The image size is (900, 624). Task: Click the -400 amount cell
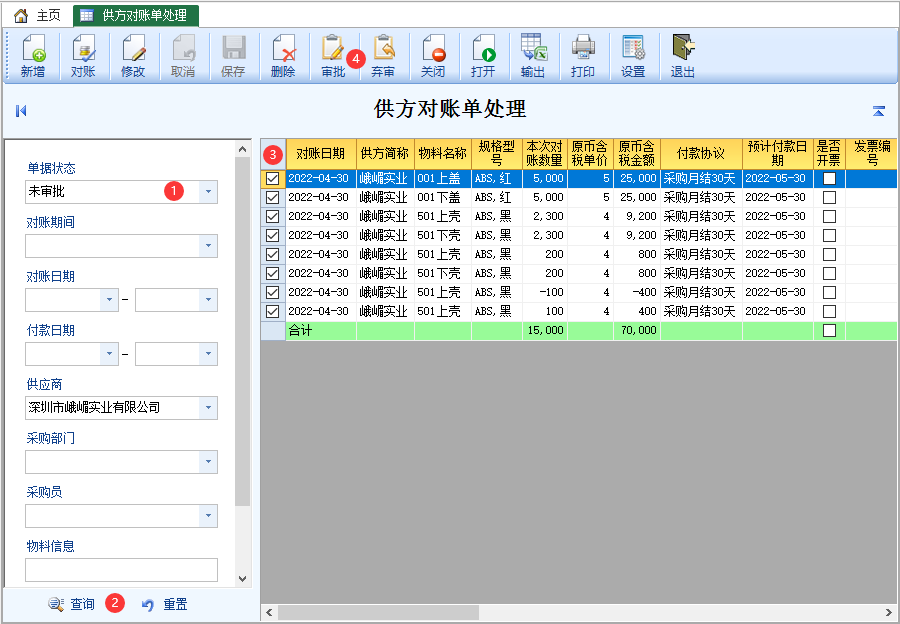[638, 292]
